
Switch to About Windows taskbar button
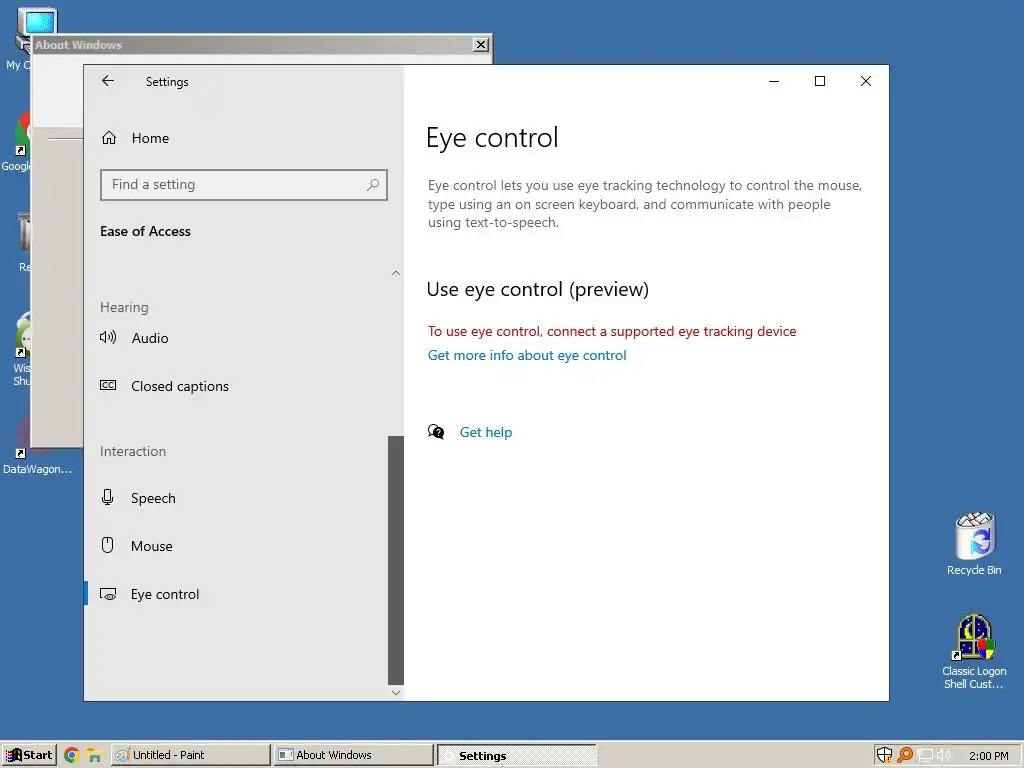(x=353, y=755)
